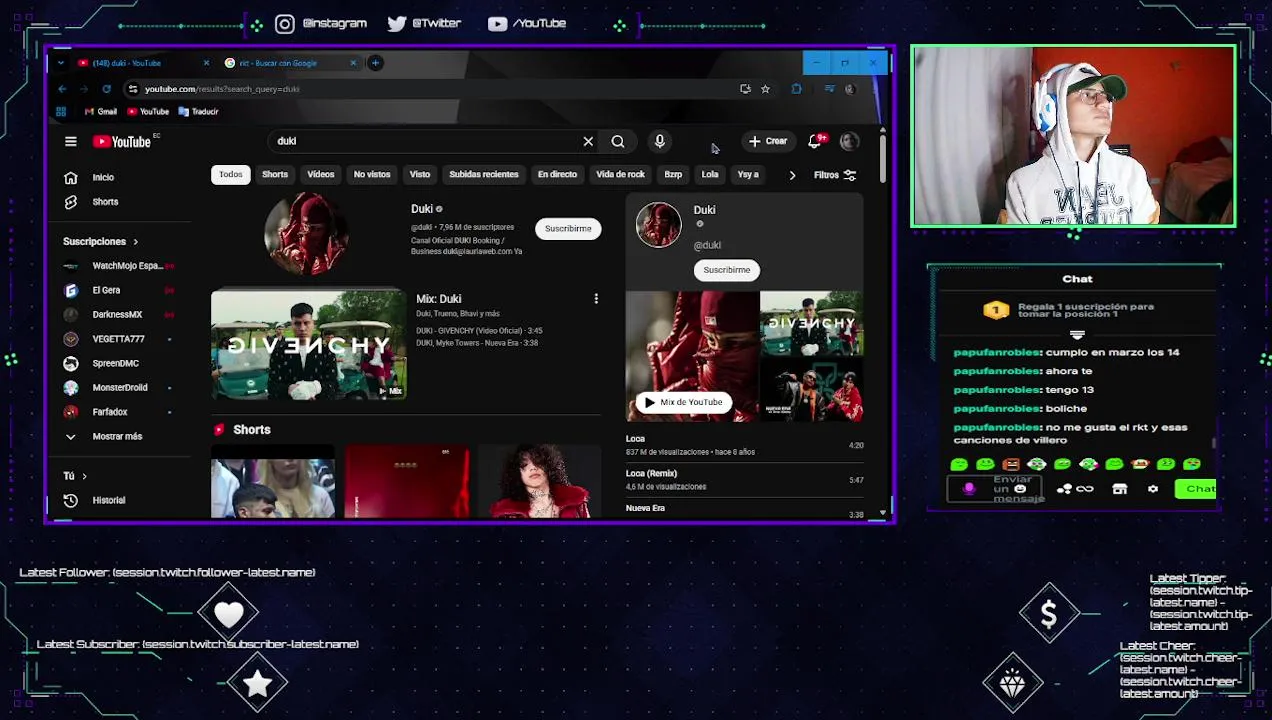Open the Chrome tab search dropdown arrow
The width and height of the screenshot is (1272, 720).
pos(61,63)
